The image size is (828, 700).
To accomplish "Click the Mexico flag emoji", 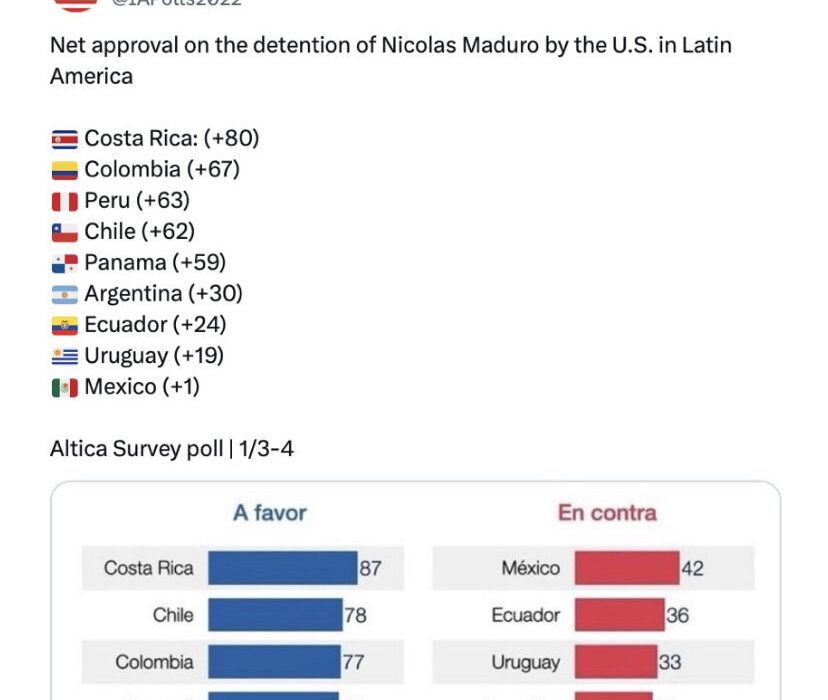I will pos(64,387).
